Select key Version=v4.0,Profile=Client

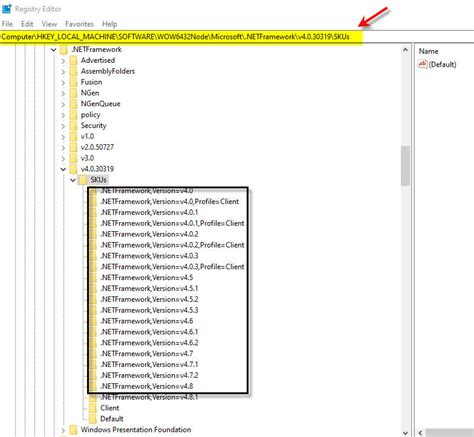pos(169,202)
